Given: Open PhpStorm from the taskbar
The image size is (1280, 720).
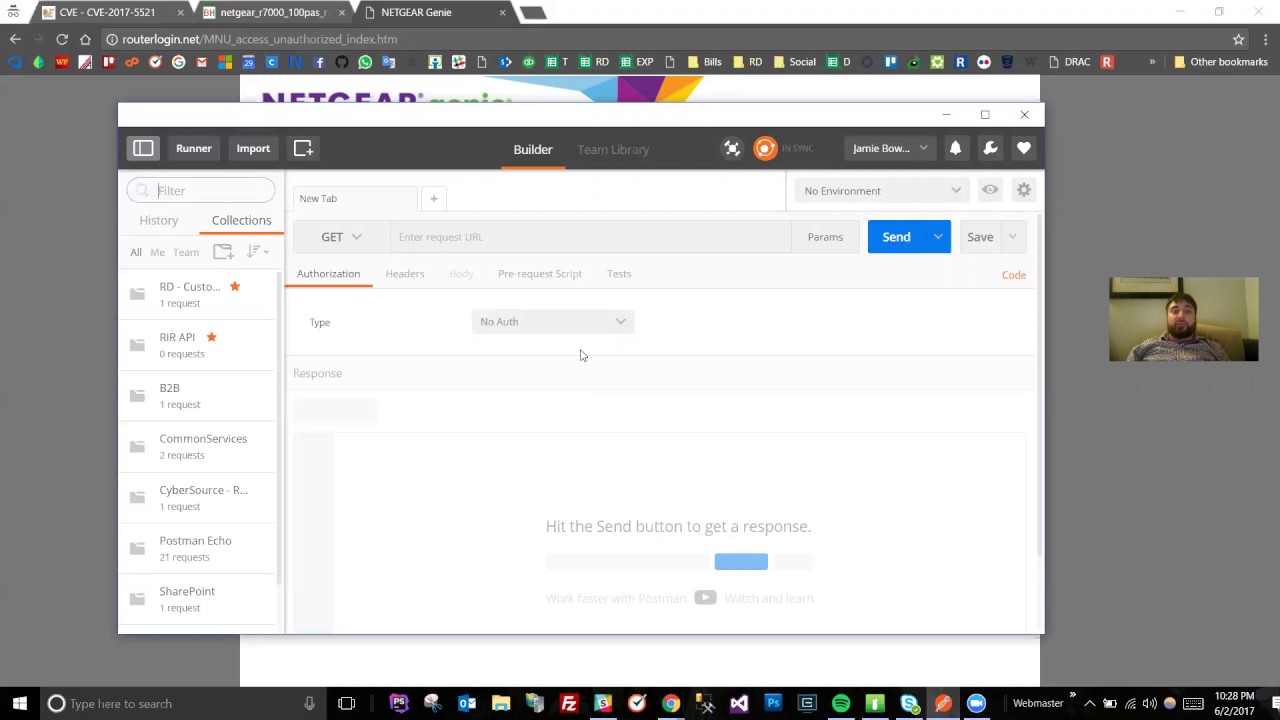Looking at the screenshot, I should [x=399, y=703].
